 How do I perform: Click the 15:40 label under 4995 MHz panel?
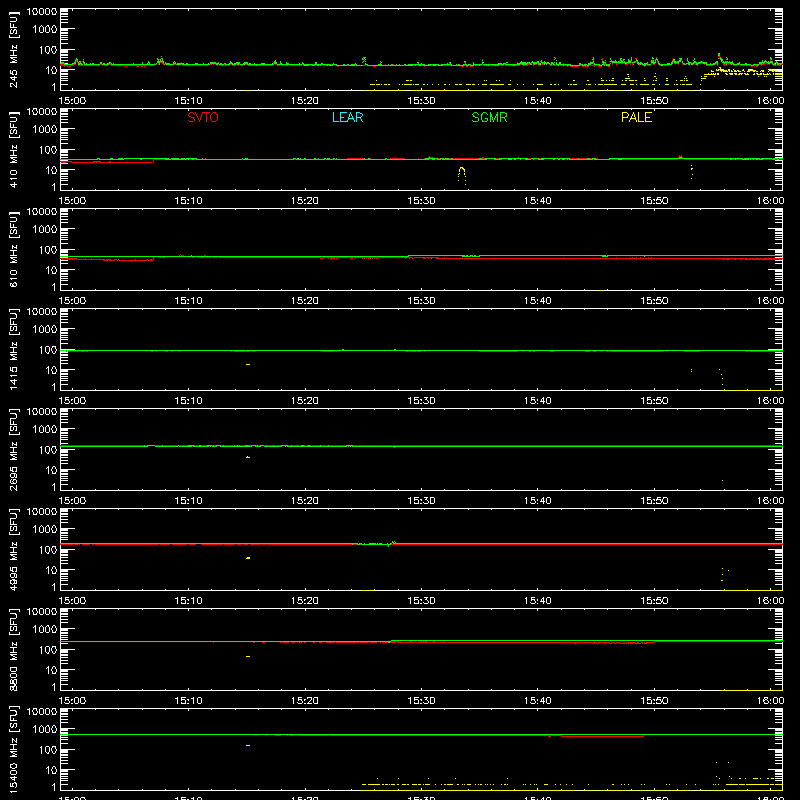(x=537, y=601)
